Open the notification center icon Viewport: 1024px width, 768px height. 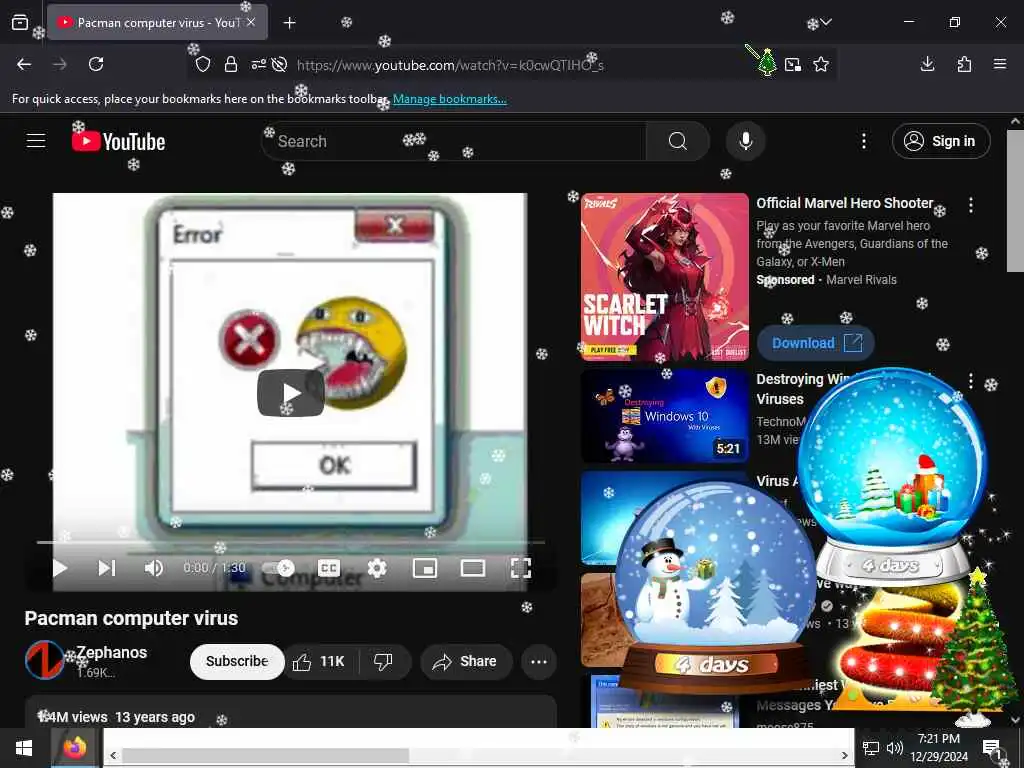(993, 748)
